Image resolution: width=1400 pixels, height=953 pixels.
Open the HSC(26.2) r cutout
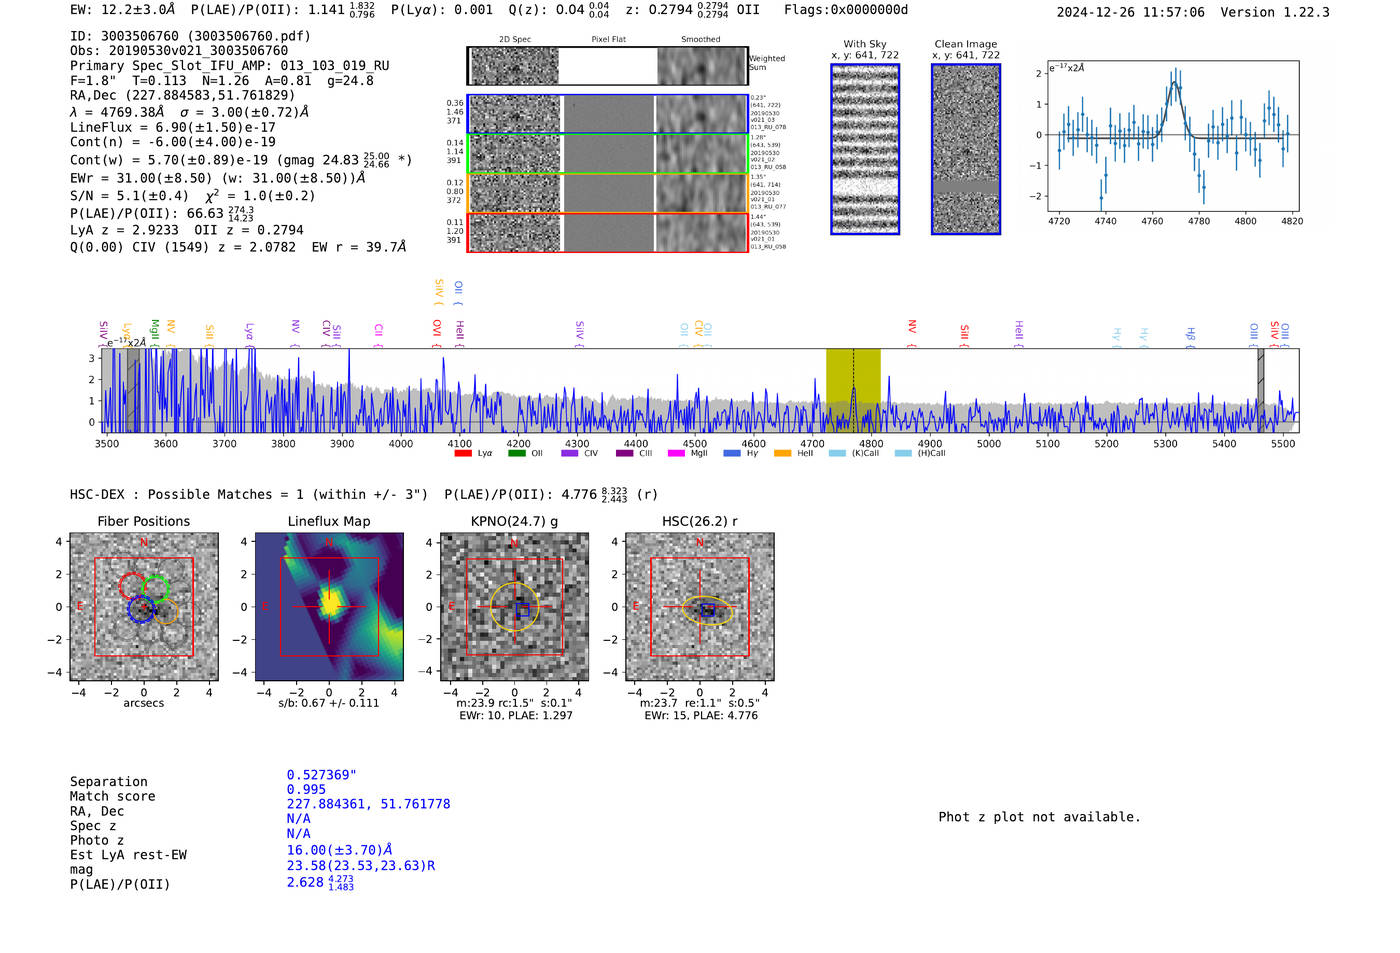699,607
